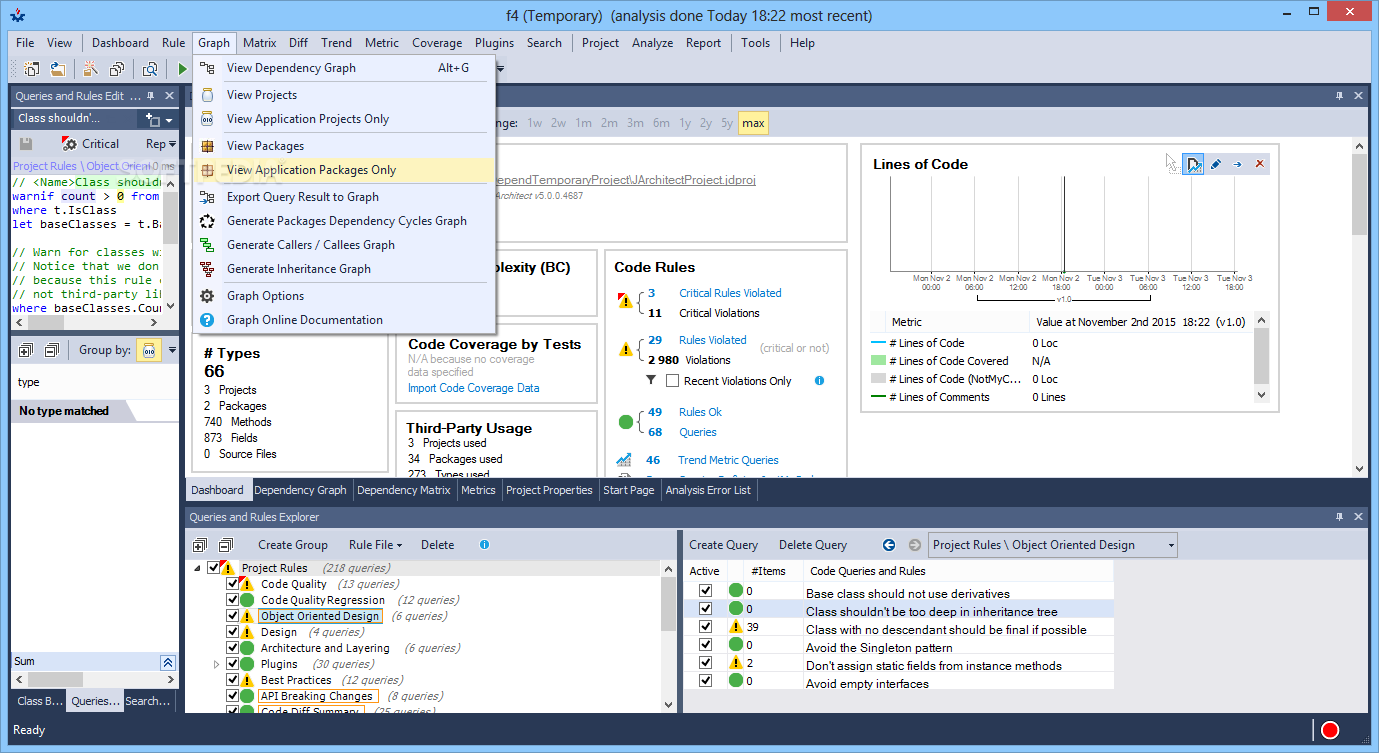Click the new project icon in toolbar

pyautogui.click(x=32, y=69)
